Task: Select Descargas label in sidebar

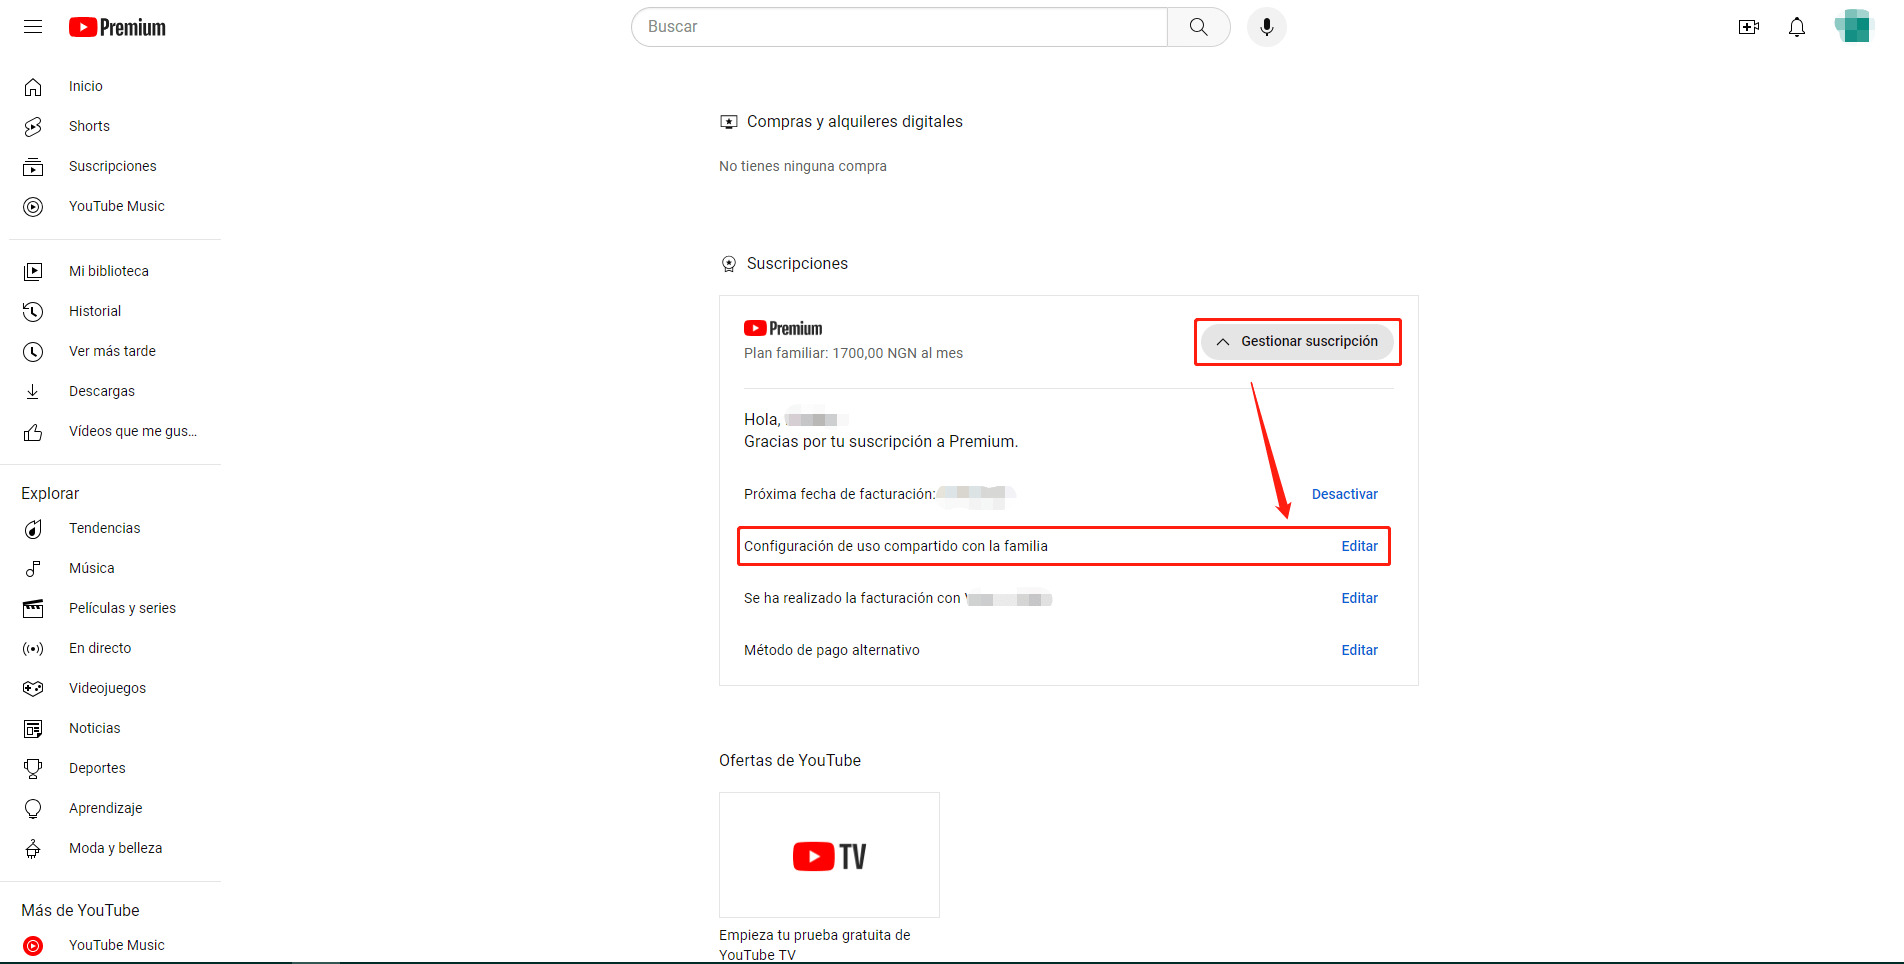Action: point(102,391)
